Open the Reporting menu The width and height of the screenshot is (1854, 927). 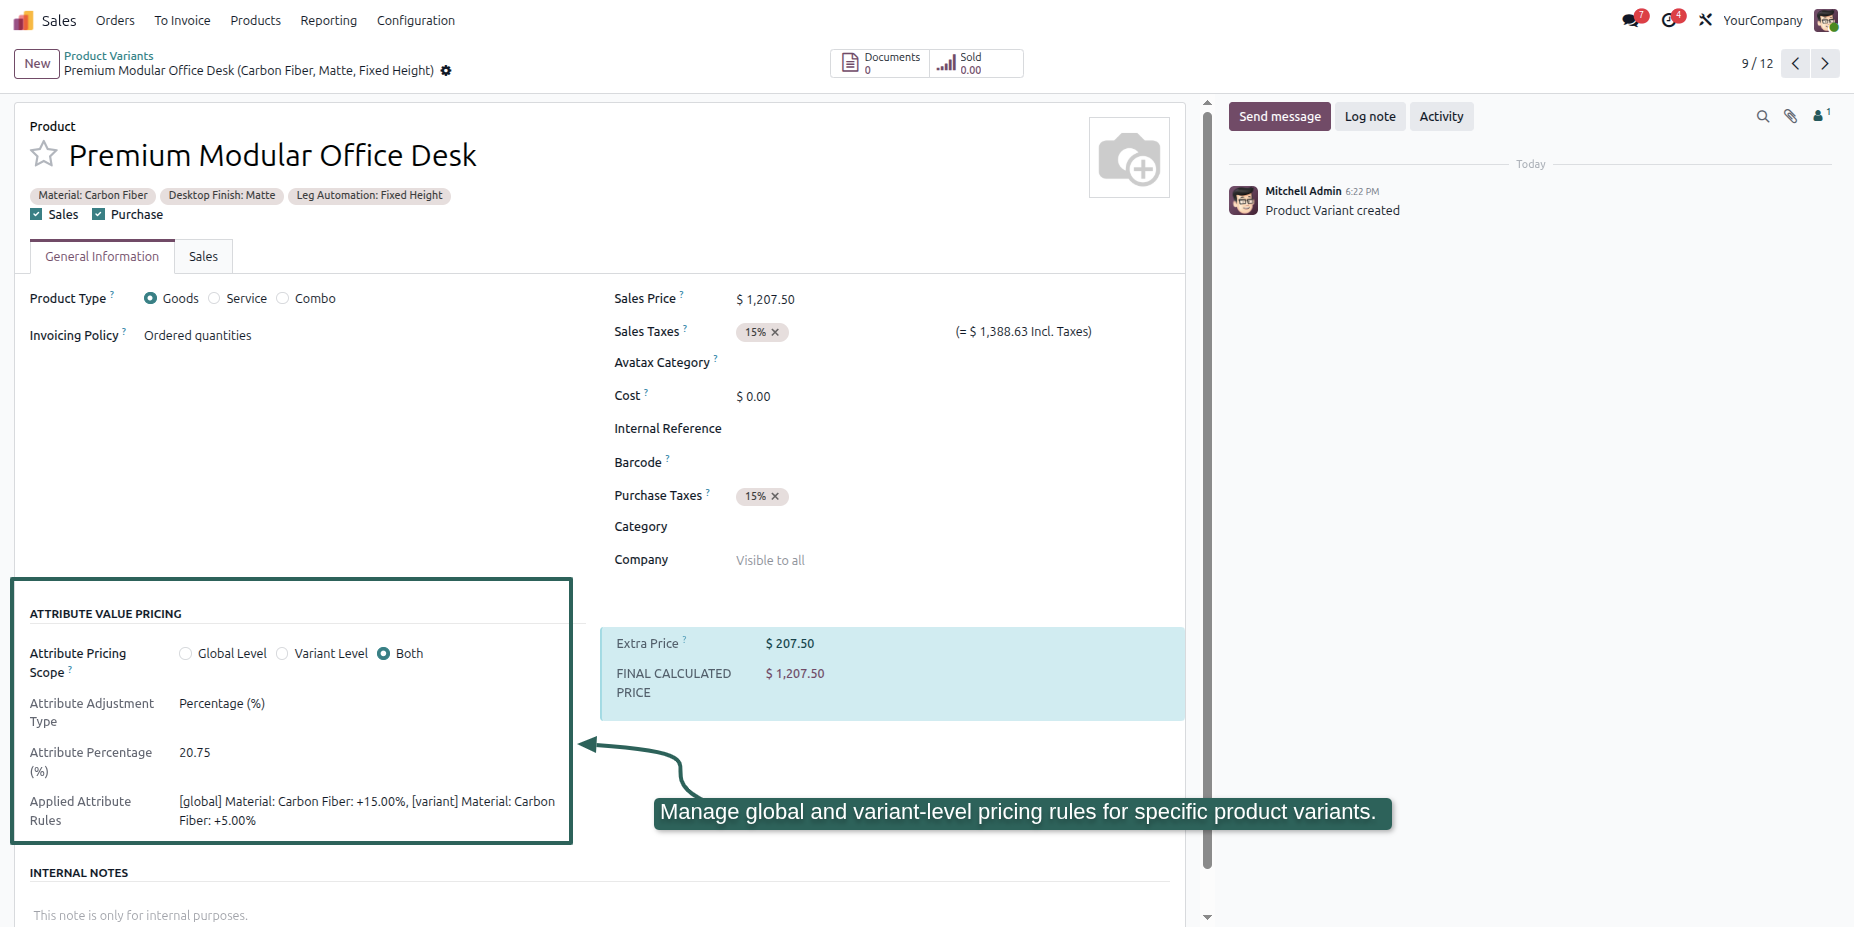click(328, 20)
